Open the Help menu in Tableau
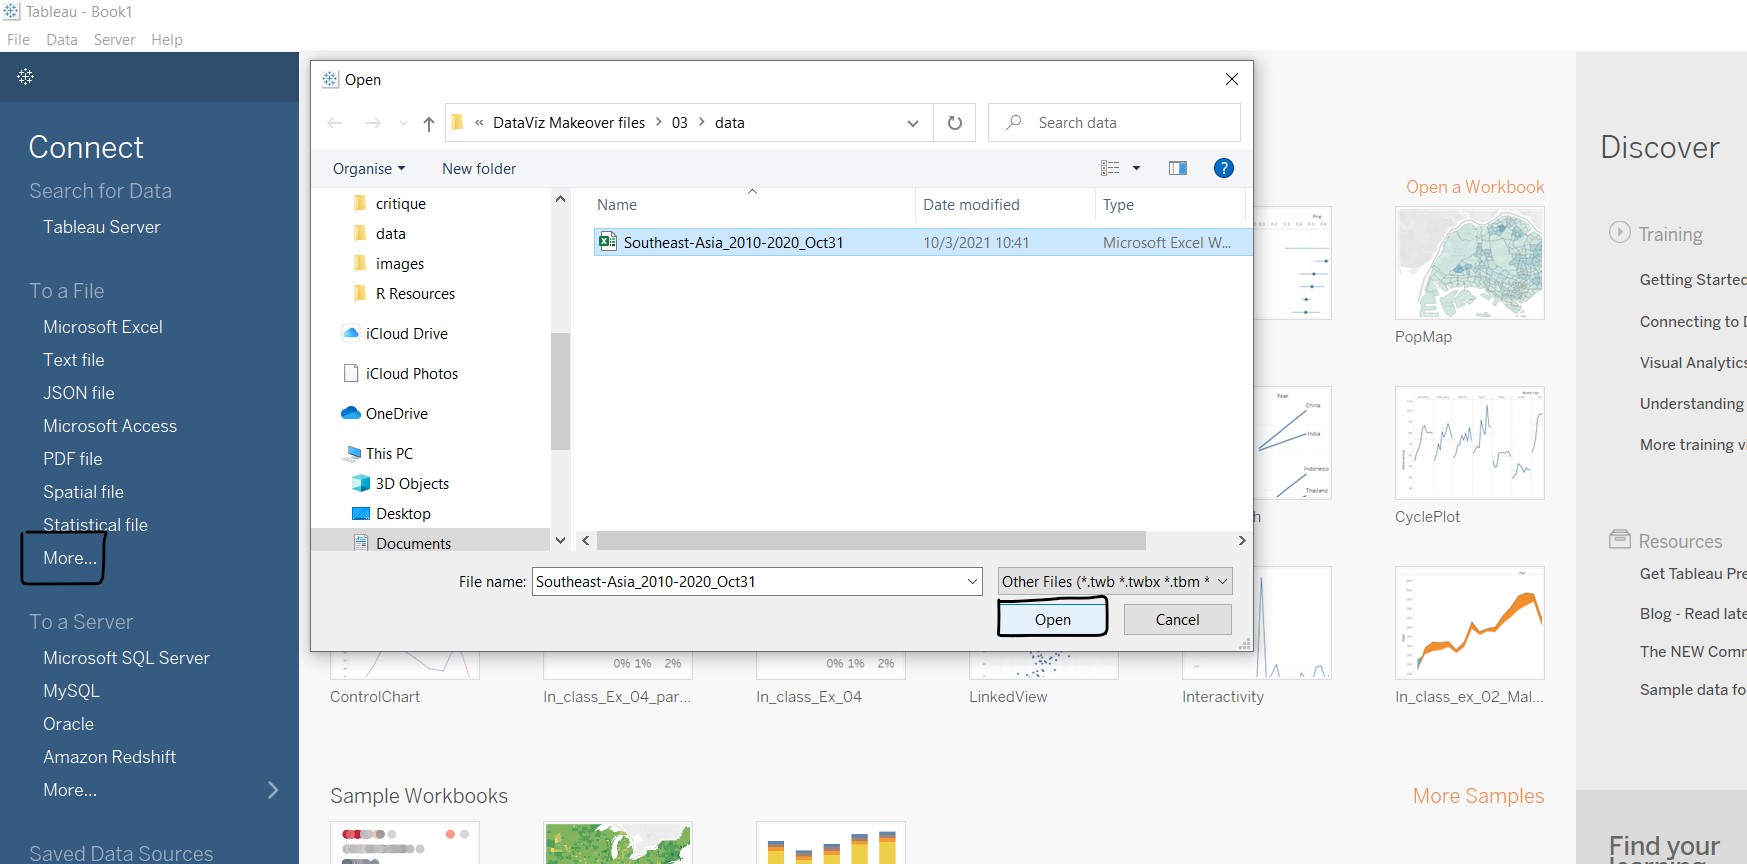Screen dimensions: 1747x864 coord(167,40)
